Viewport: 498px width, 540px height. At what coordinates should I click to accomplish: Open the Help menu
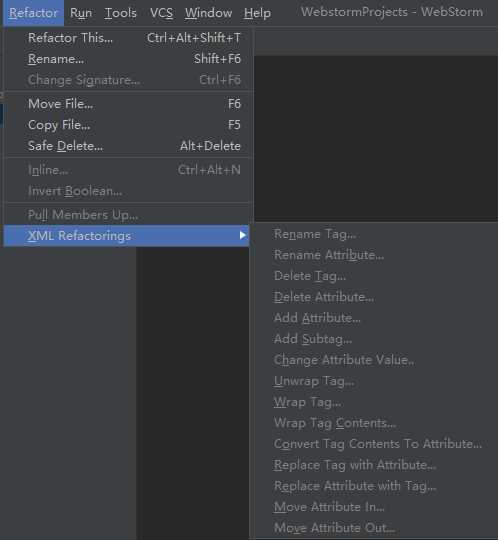click(257, 13)
